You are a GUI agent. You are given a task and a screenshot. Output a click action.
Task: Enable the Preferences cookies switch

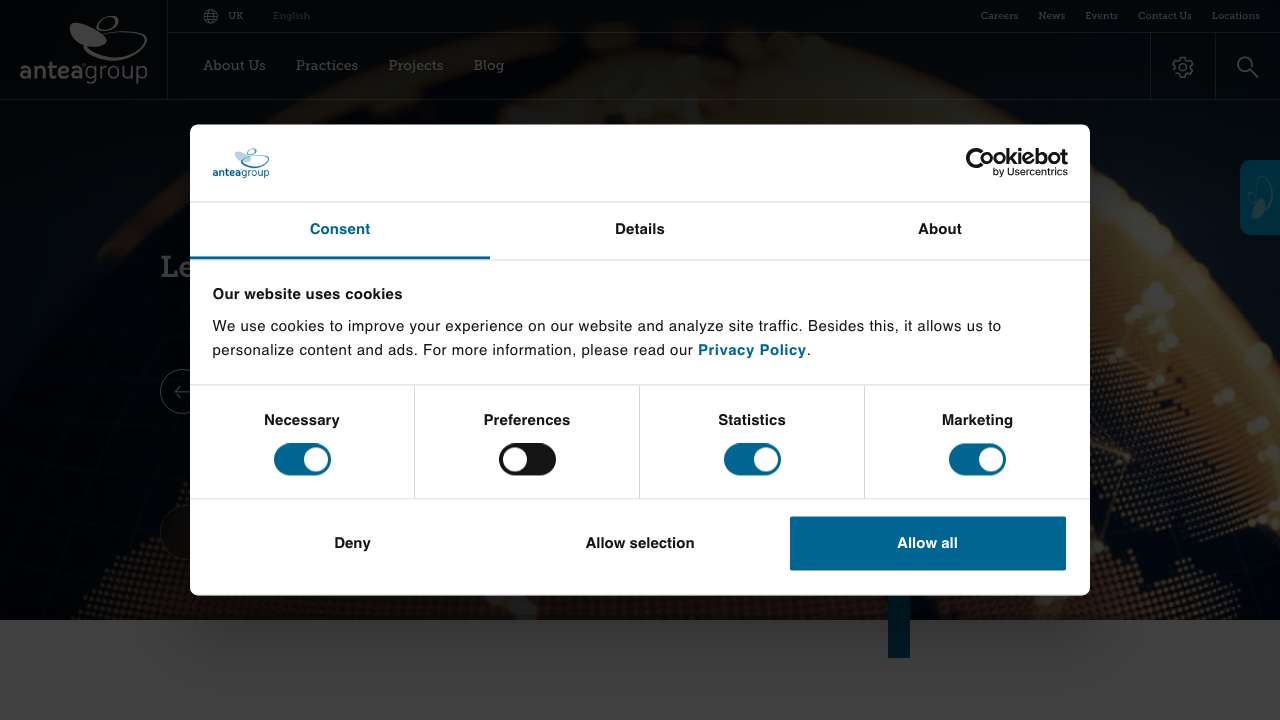(527, 460)
